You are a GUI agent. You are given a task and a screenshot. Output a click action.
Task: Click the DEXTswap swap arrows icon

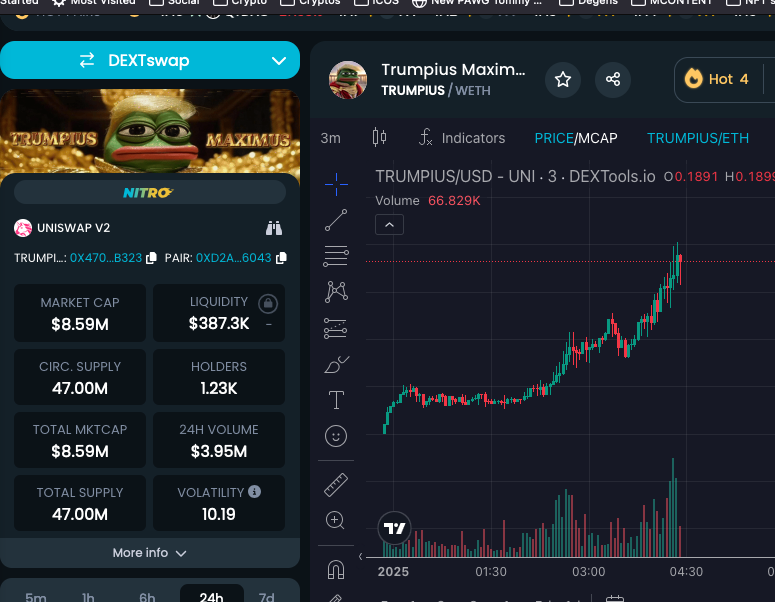87,60
